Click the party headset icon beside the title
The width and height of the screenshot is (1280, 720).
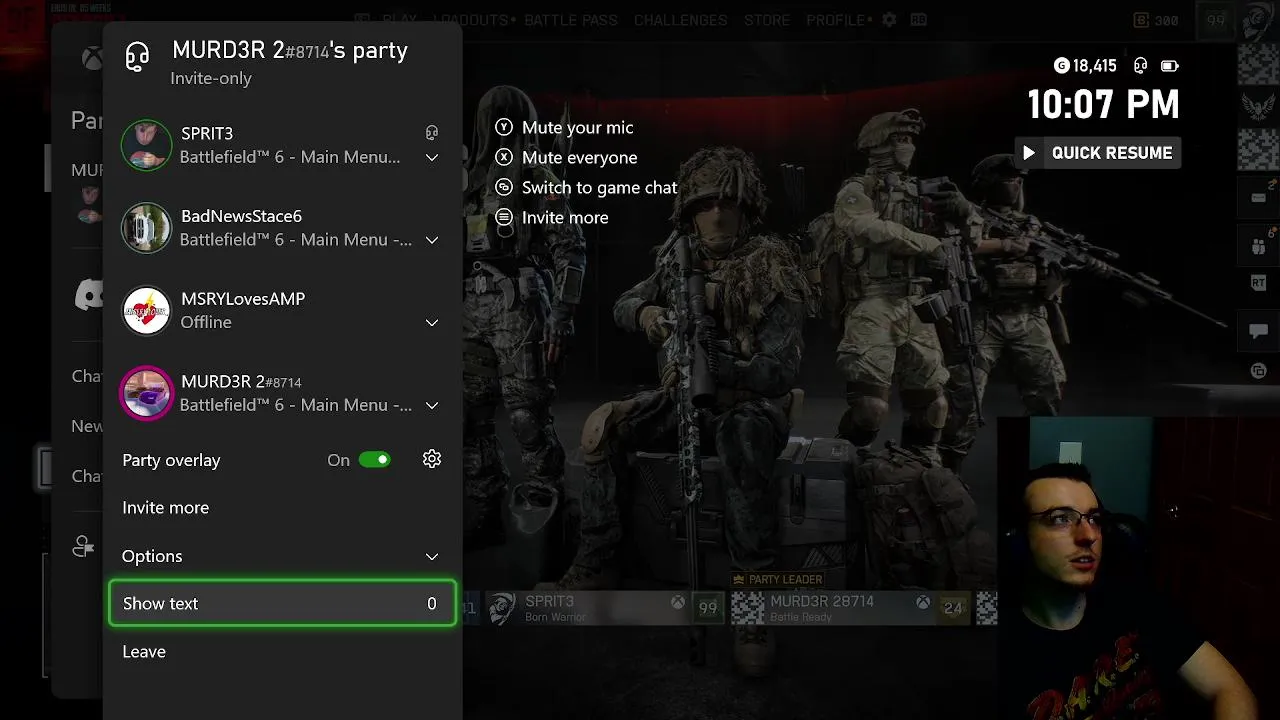pos(137,56)
